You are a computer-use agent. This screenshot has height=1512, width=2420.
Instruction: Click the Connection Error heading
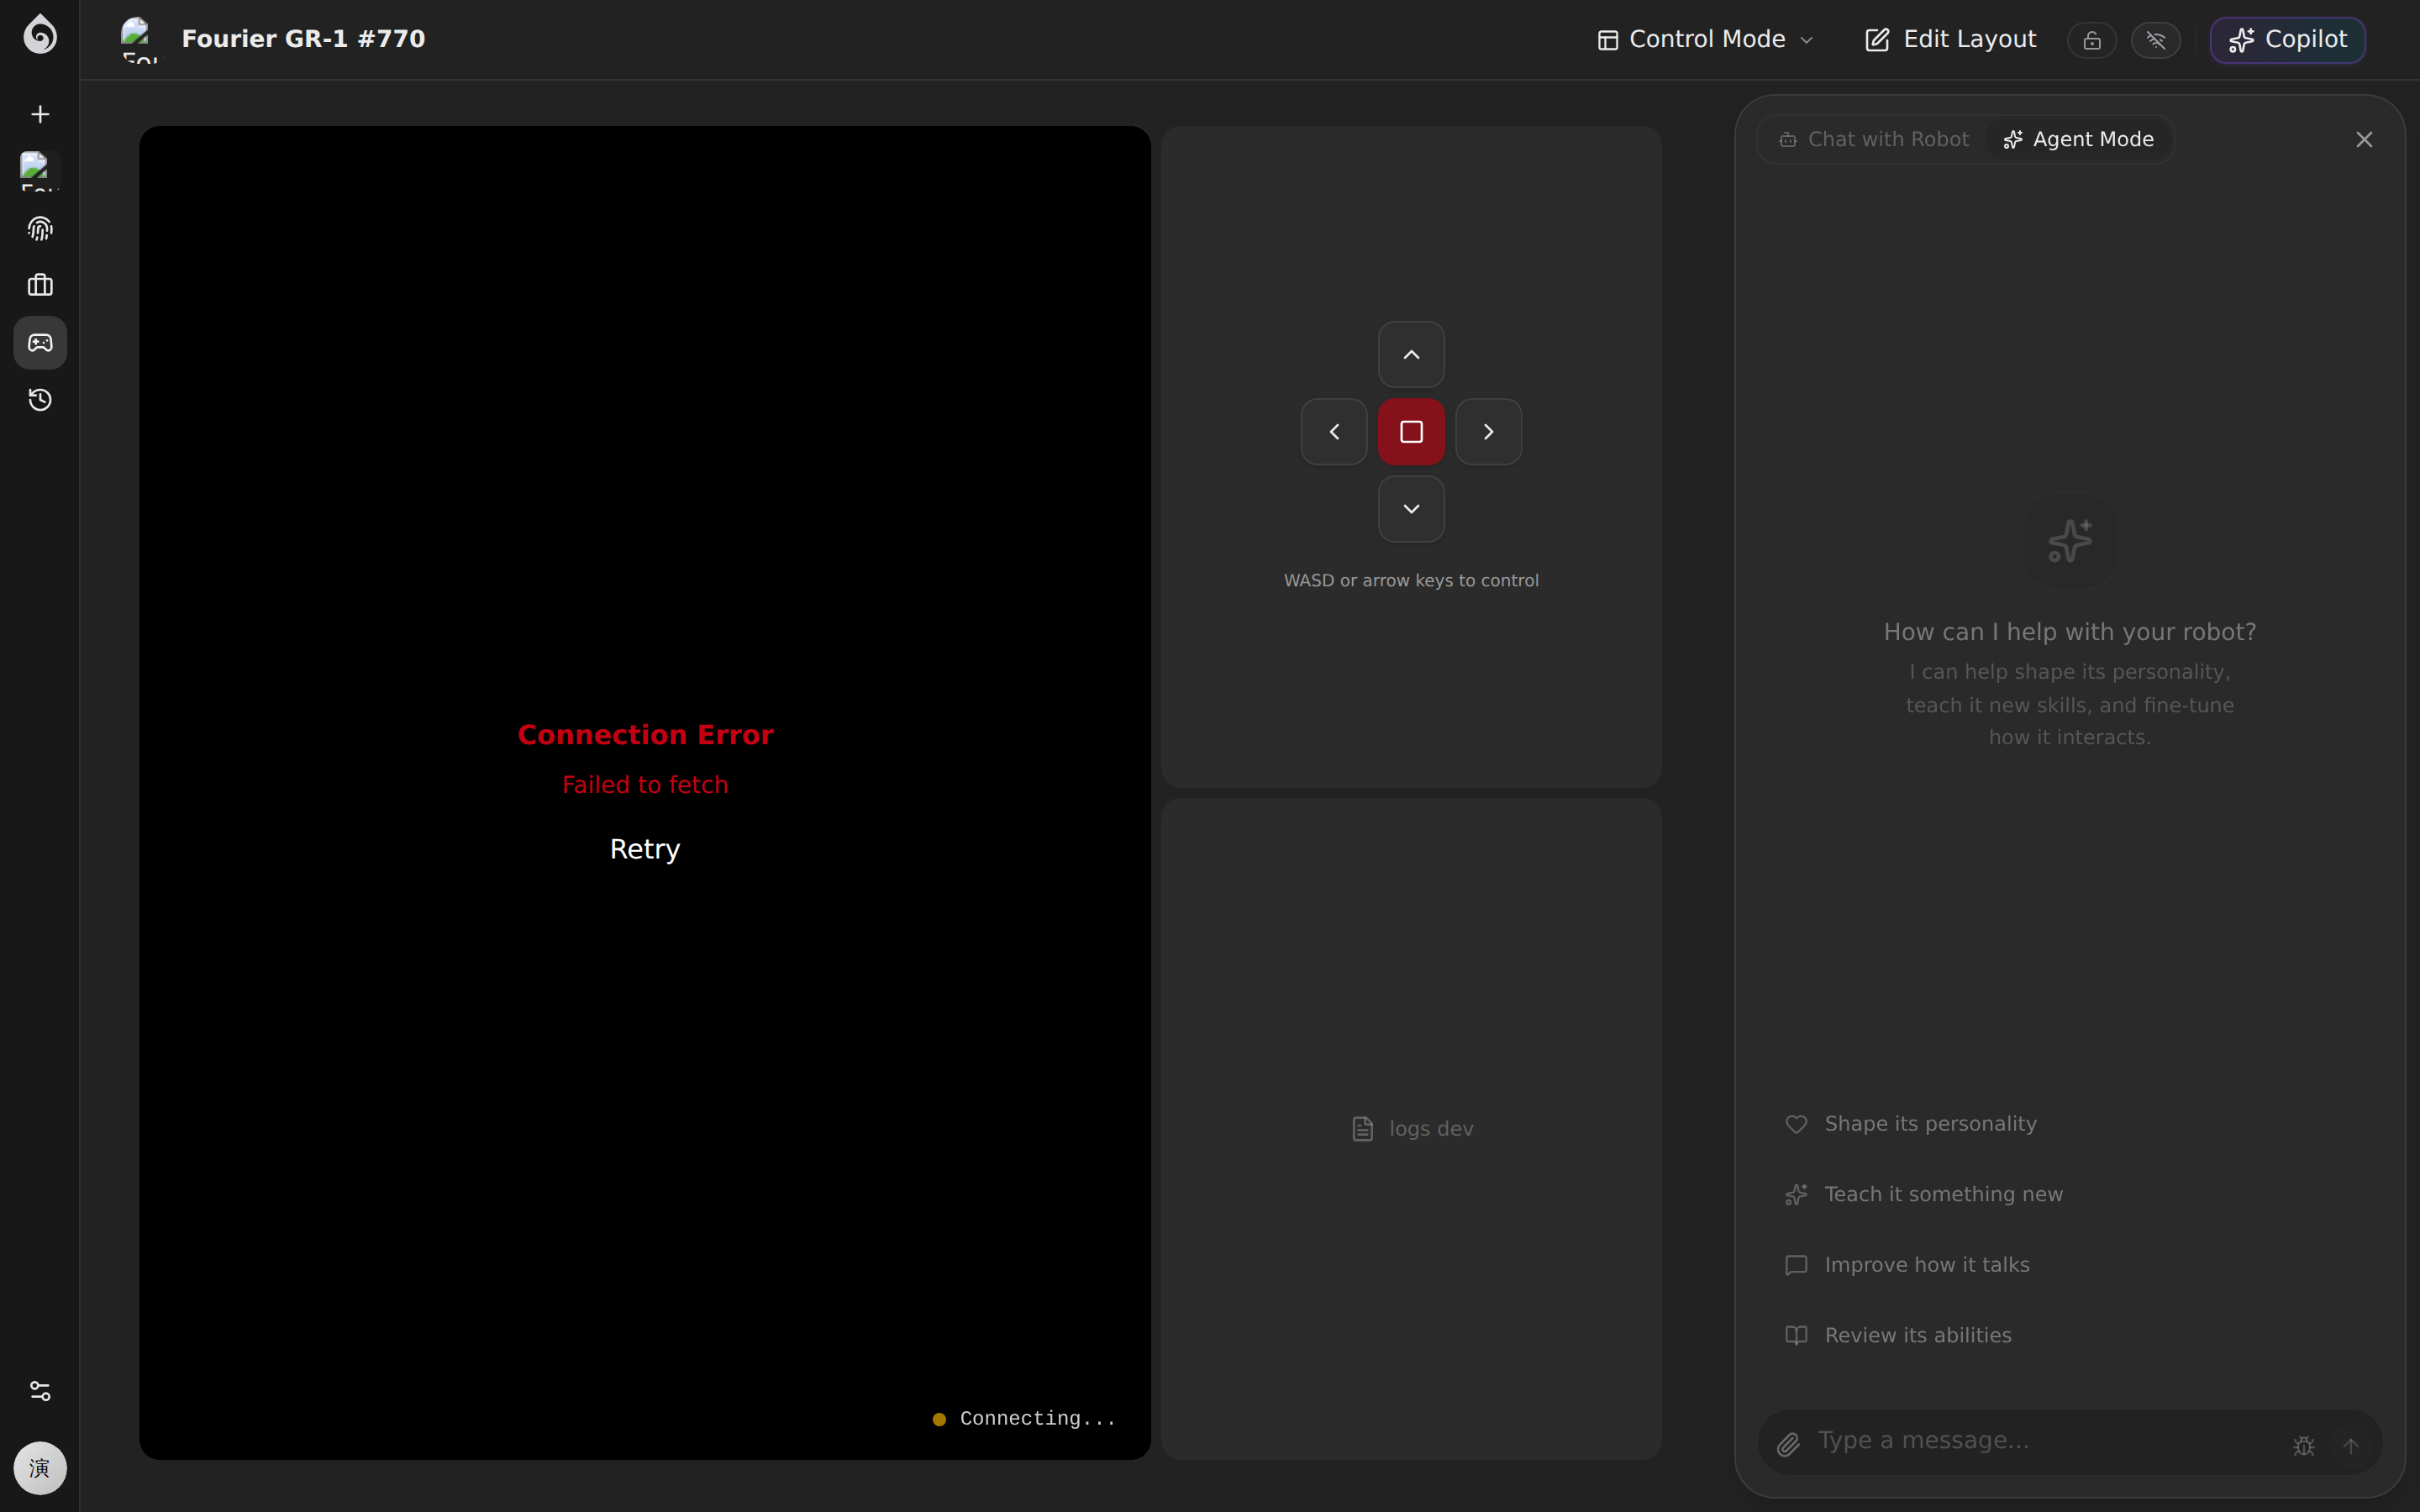645,735
